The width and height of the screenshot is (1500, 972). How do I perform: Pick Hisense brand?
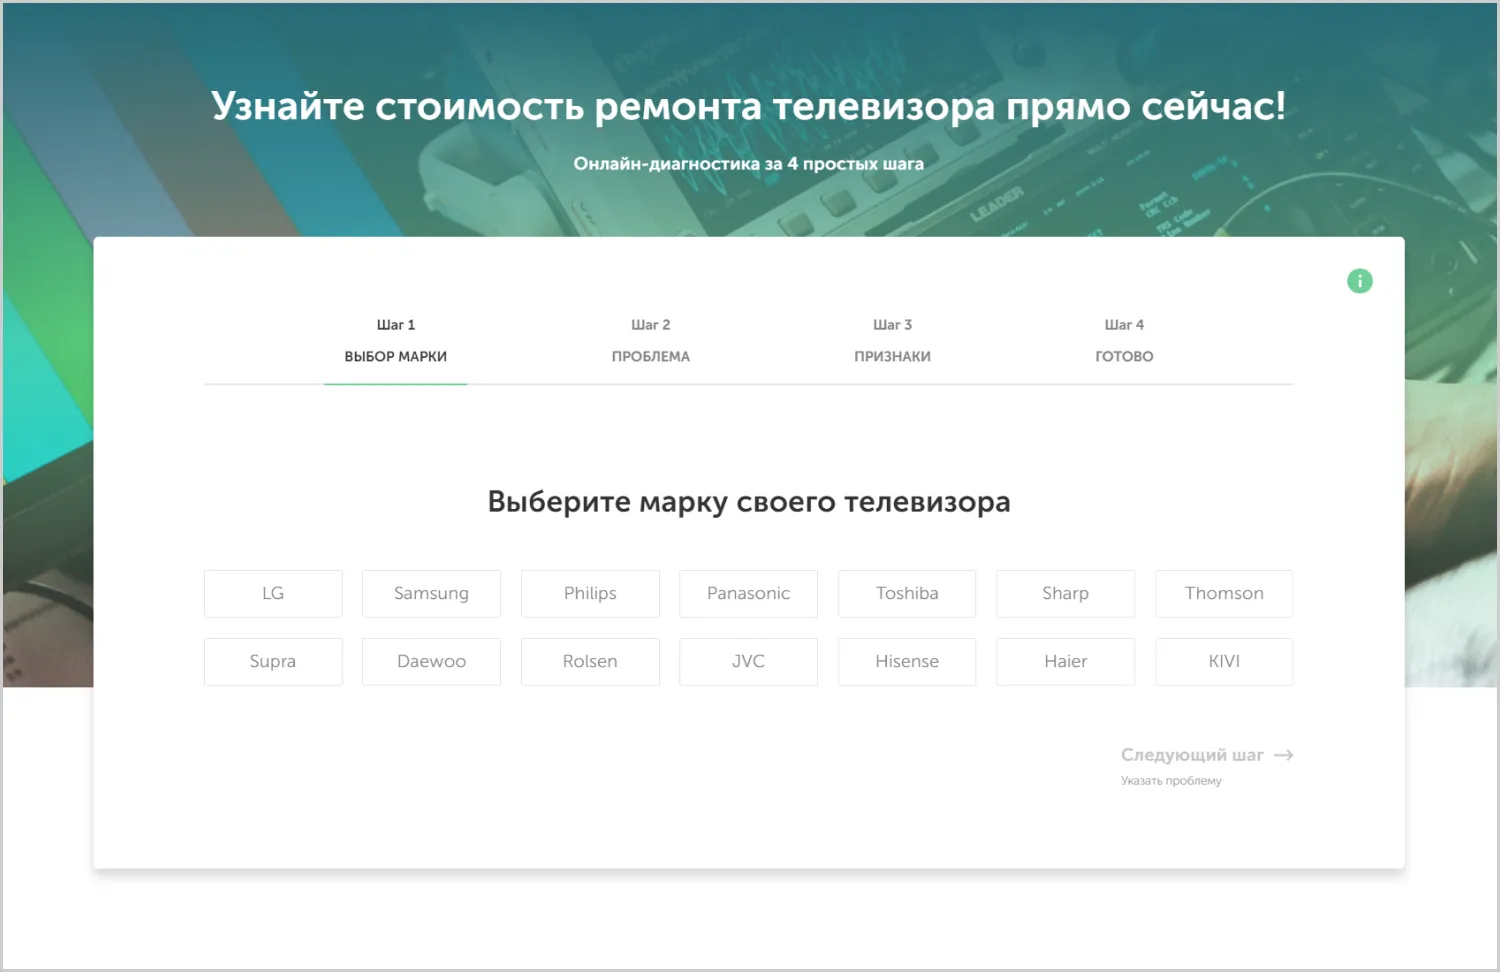click(907, 662)
